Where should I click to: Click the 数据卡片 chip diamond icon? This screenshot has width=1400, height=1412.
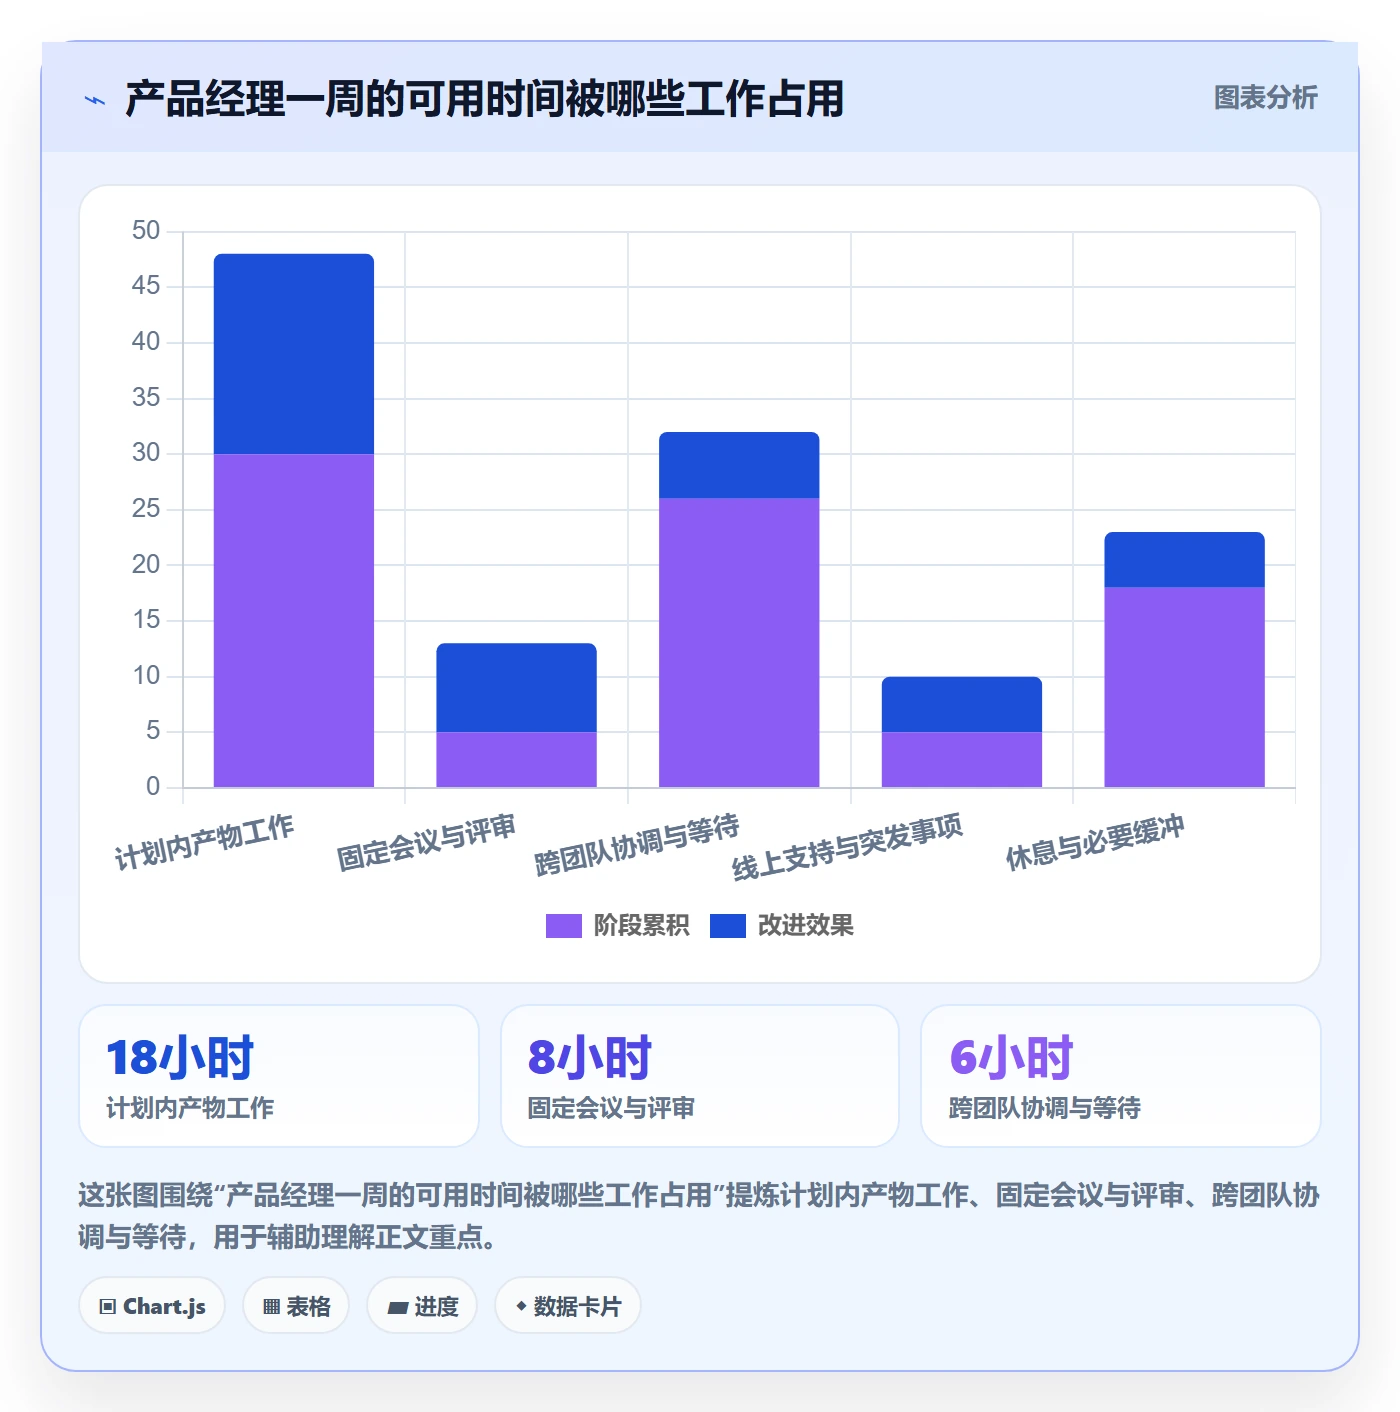(x=521, y=1305)
